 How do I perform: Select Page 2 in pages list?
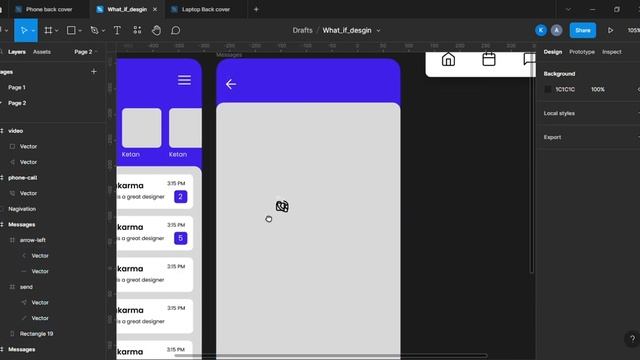pos(17,103)
